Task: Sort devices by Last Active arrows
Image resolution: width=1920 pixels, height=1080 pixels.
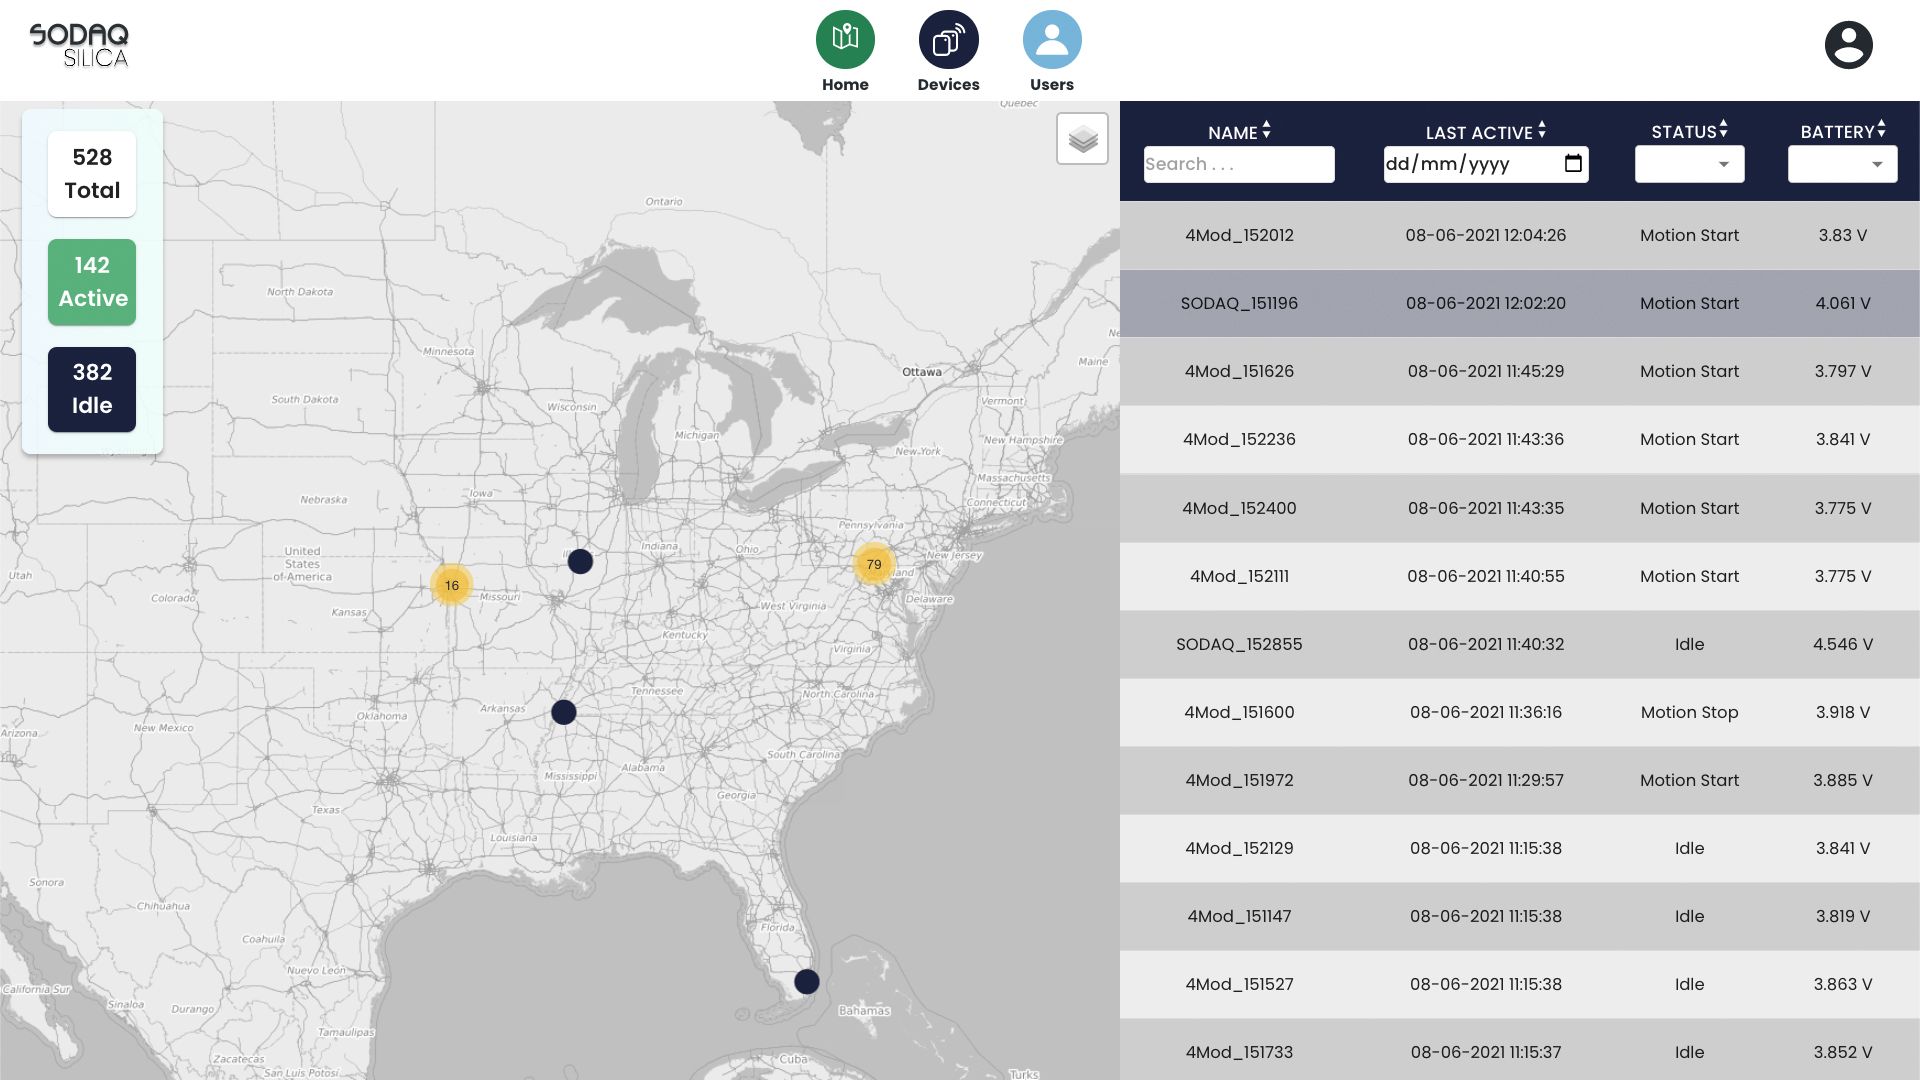Action: pos(1541,131)
